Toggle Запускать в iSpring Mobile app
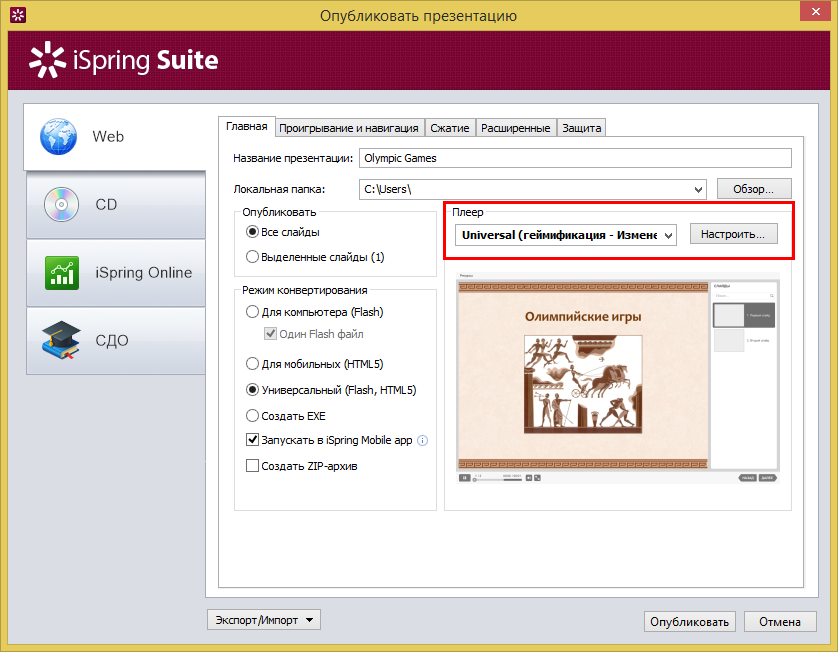 point(252,440)
